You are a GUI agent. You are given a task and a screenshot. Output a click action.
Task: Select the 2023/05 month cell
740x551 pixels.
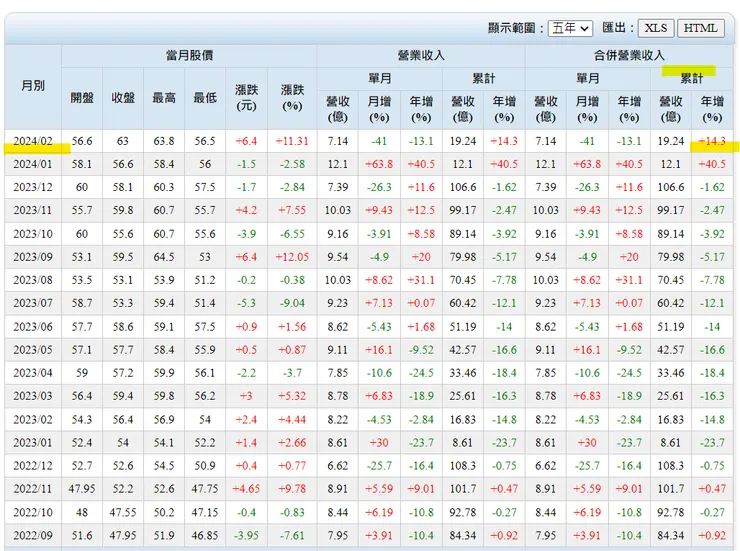point(33,350)
